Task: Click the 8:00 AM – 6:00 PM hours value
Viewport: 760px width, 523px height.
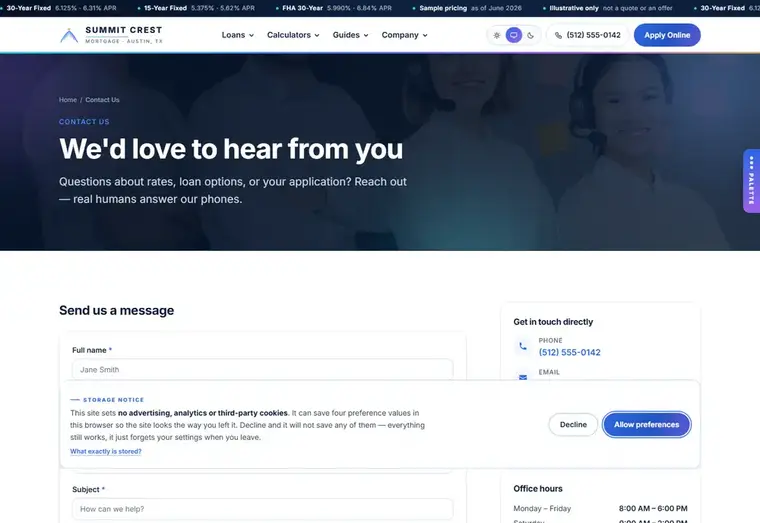Action: [x=653, y=508]
